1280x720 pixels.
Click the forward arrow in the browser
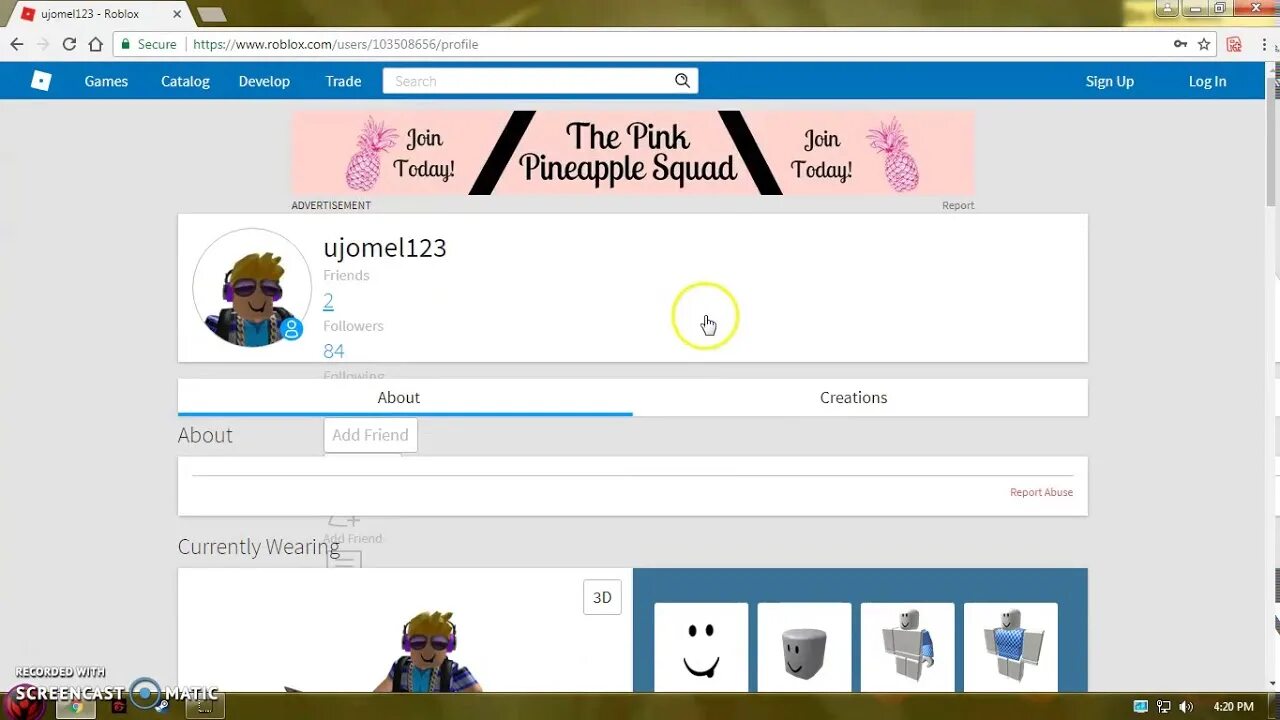42,44
